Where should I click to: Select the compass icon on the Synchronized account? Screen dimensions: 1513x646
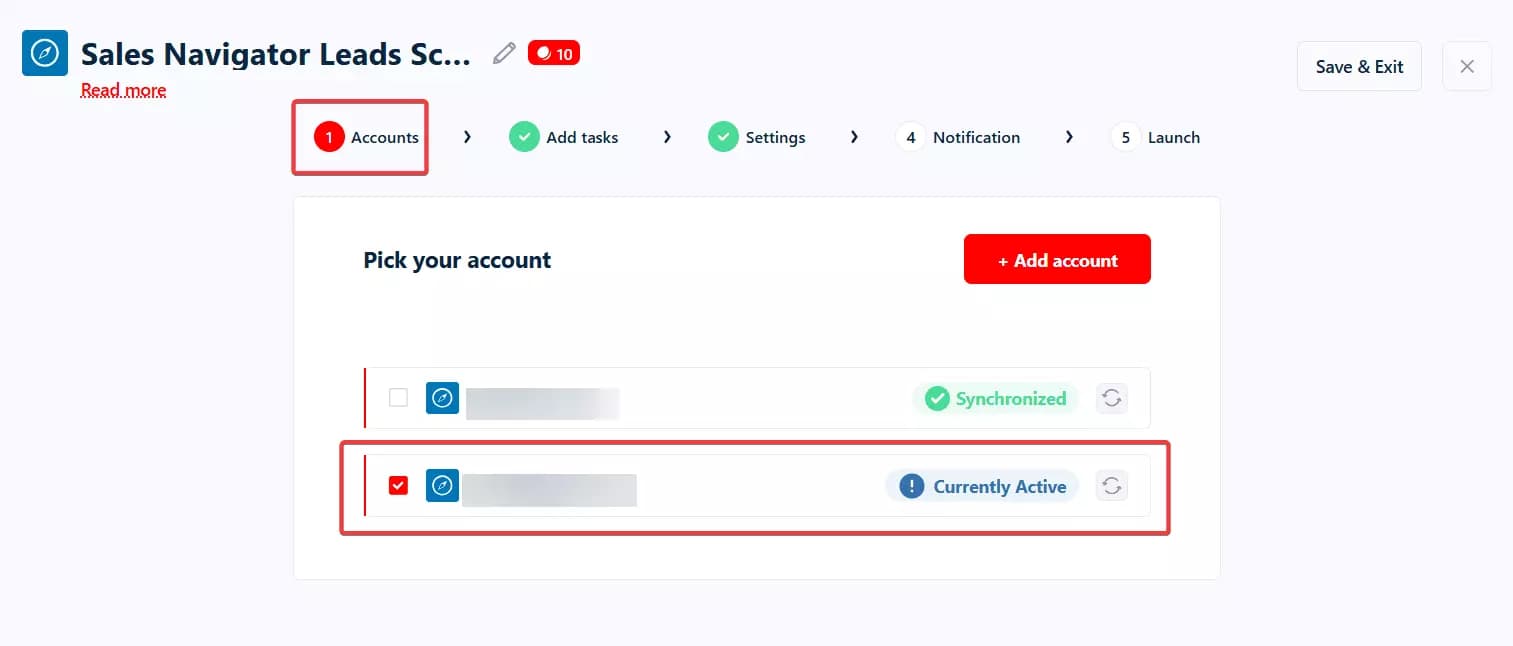(x=442, y=398)
